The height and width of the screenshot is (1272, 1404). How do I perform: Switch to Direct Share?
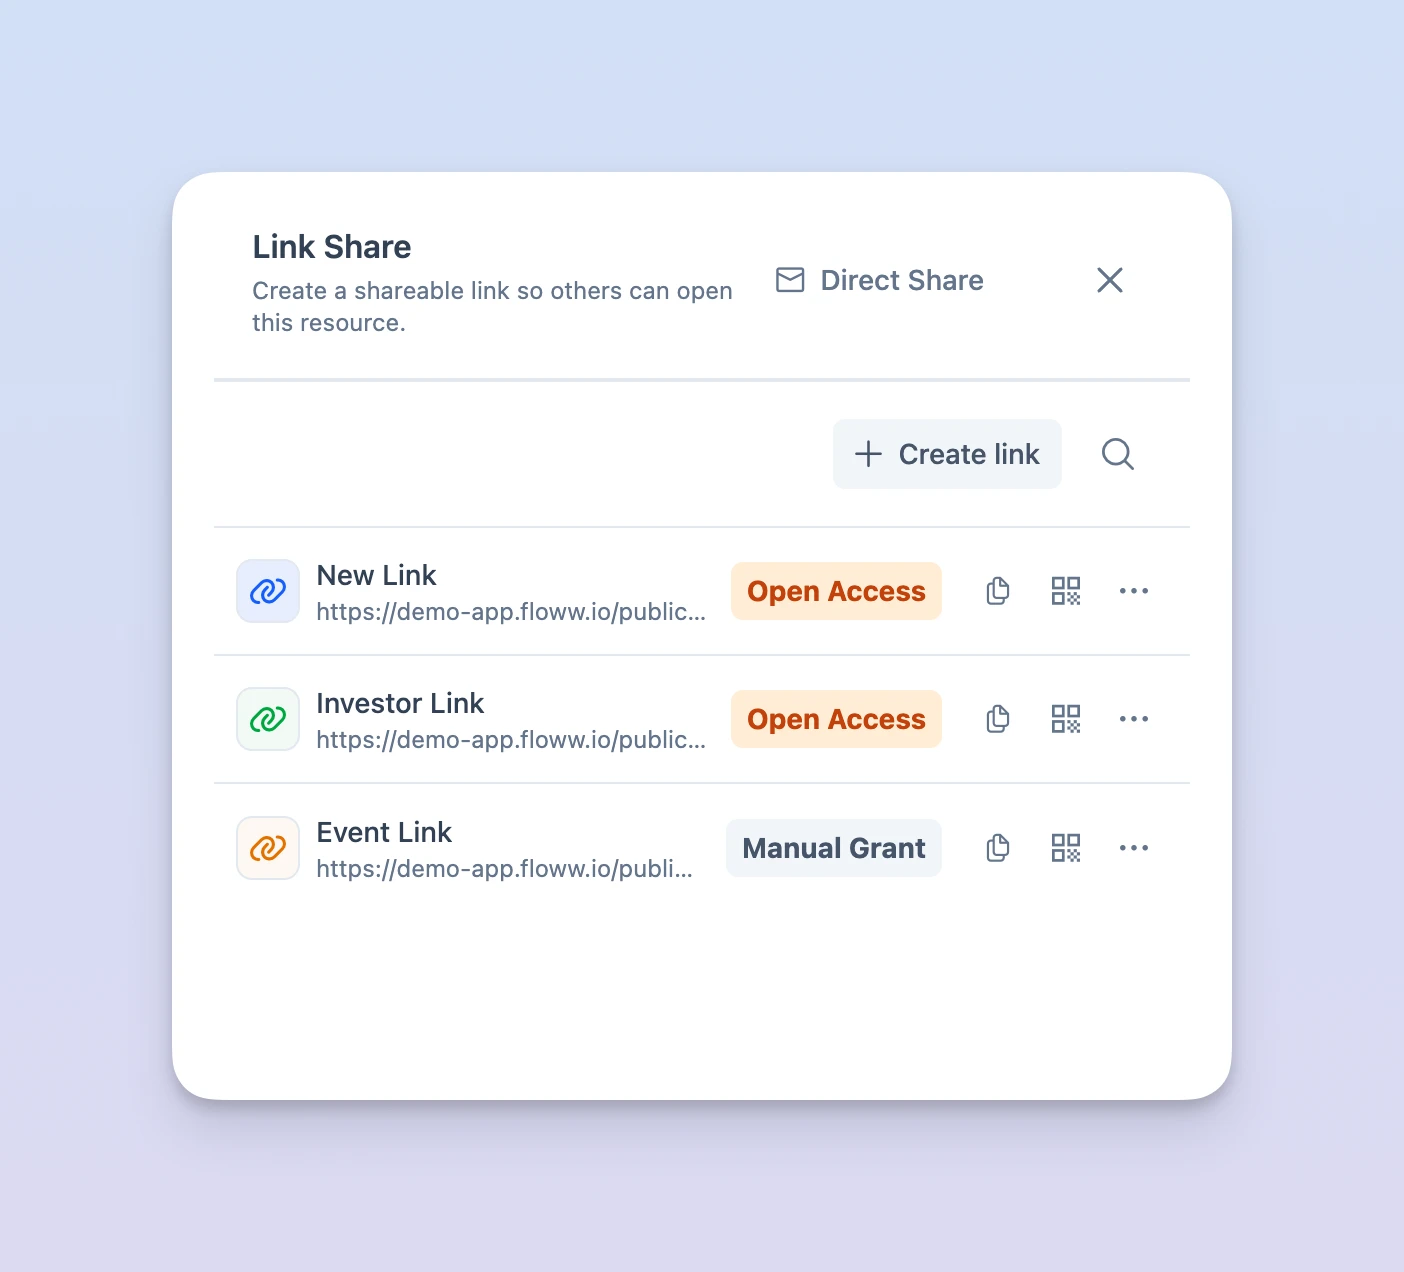[880, 280]
